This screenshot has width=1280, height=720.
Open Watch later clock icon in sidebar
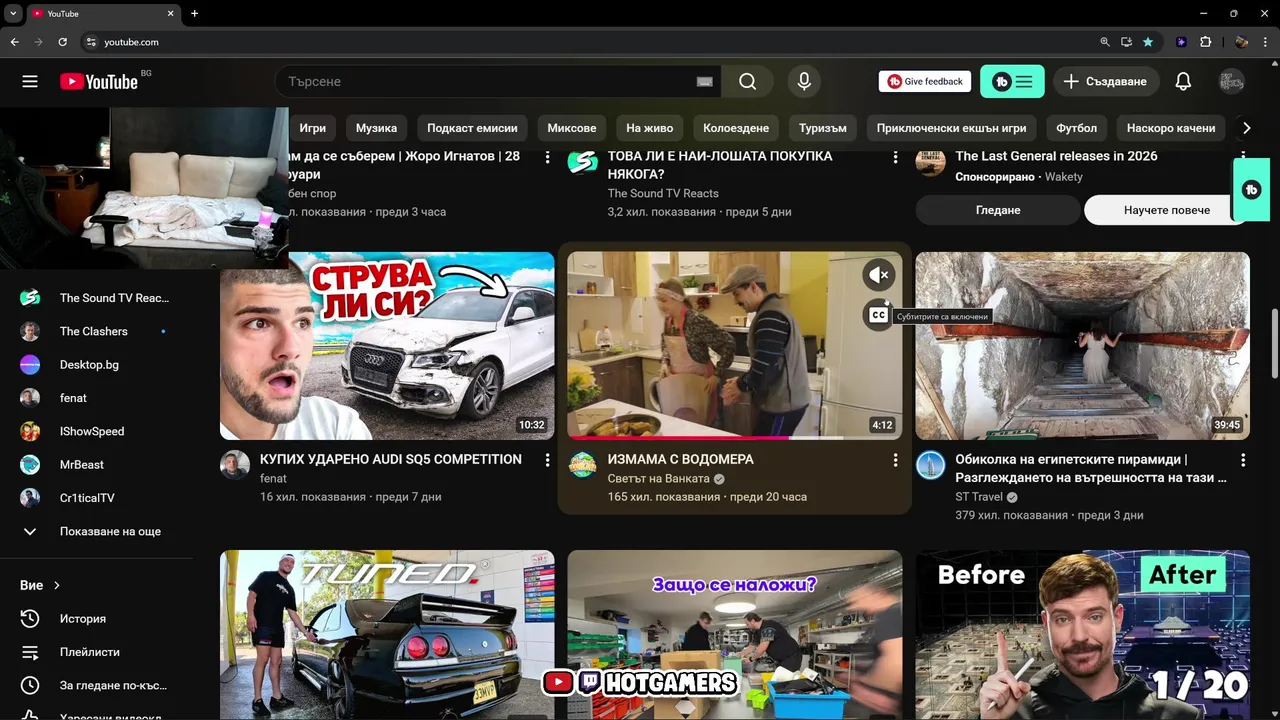pos(30,685)
